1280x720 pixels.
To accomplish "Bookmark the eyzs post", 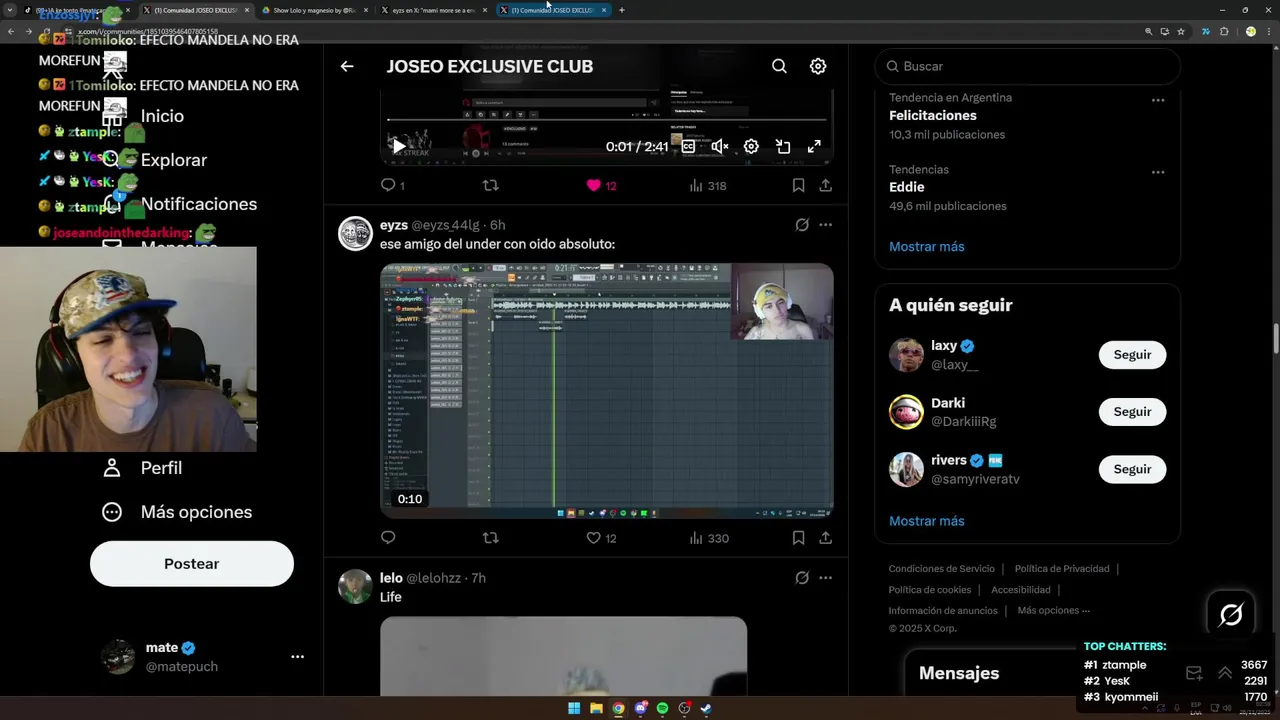I will 798,538.
